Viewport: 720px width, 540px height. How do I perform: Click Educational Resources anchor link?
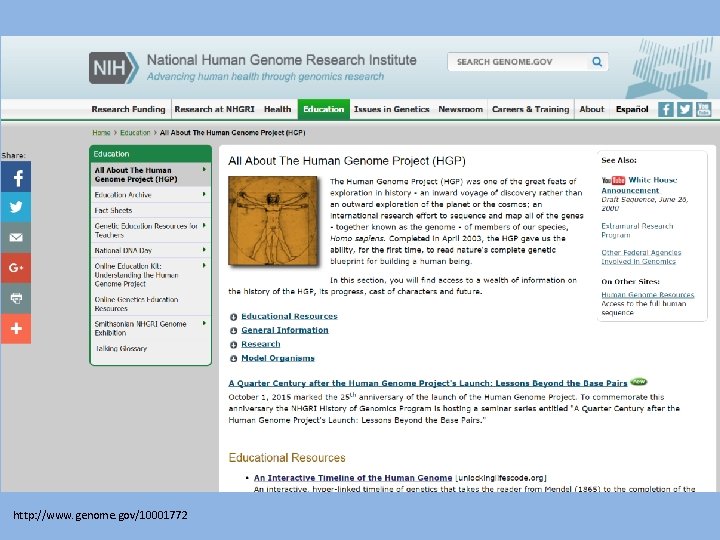click(x=289, y=316)
